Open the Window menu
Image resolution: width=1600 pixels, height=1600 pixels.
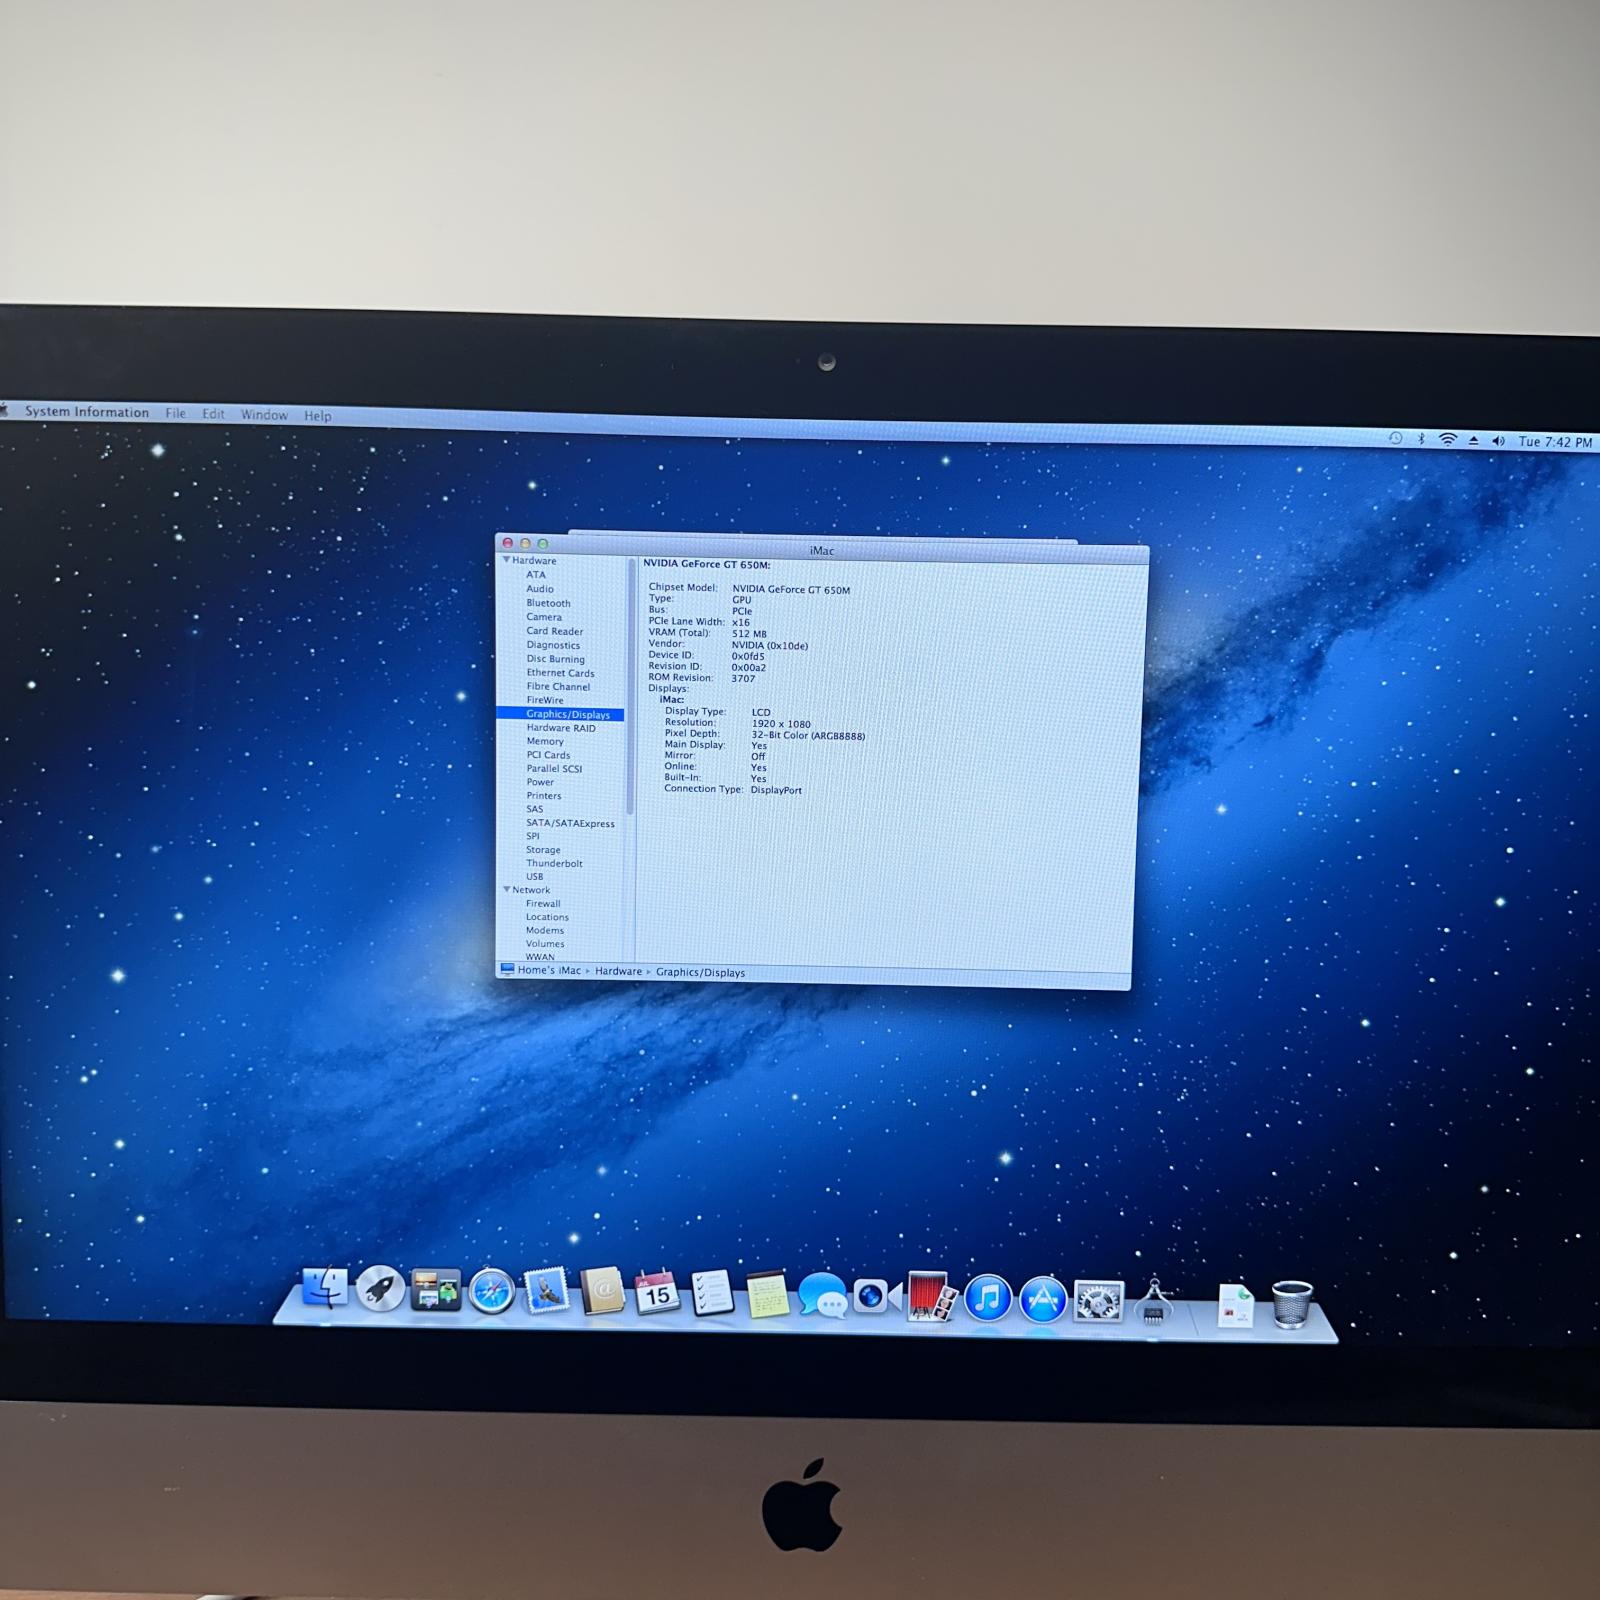pyautogui.click(x=264, y=414)
